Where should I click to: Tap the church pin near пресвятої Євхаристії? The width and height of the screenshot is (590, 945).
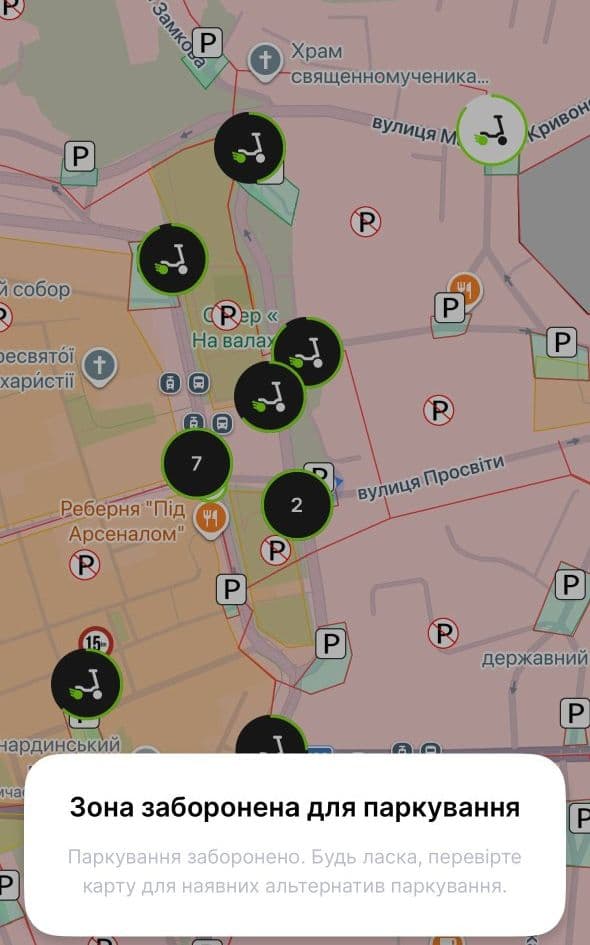pyautogui.click(x=99, y=366)
